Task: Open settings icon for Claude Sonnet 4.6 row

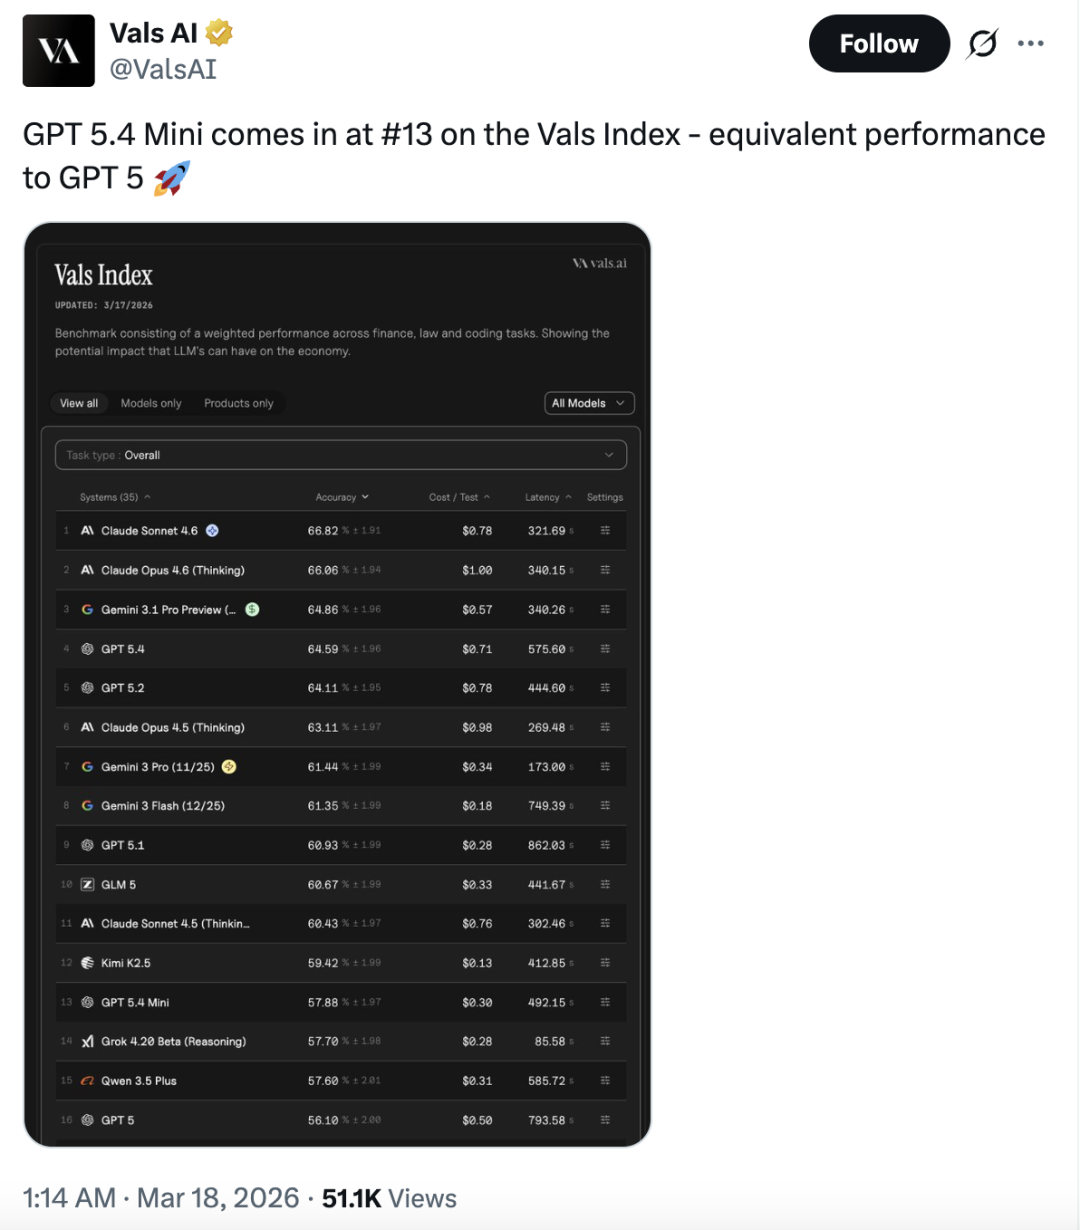Action: click(x=605, y=531)
